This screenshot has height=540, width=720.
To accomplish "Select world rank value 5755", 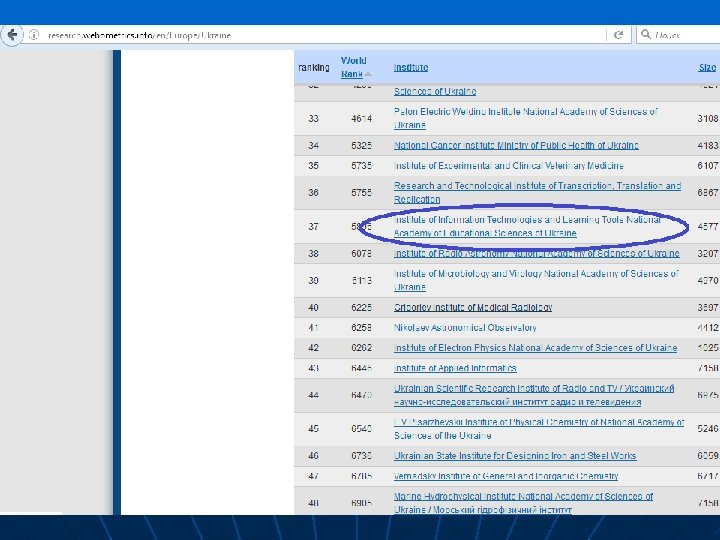I will [x=361, y=193].
